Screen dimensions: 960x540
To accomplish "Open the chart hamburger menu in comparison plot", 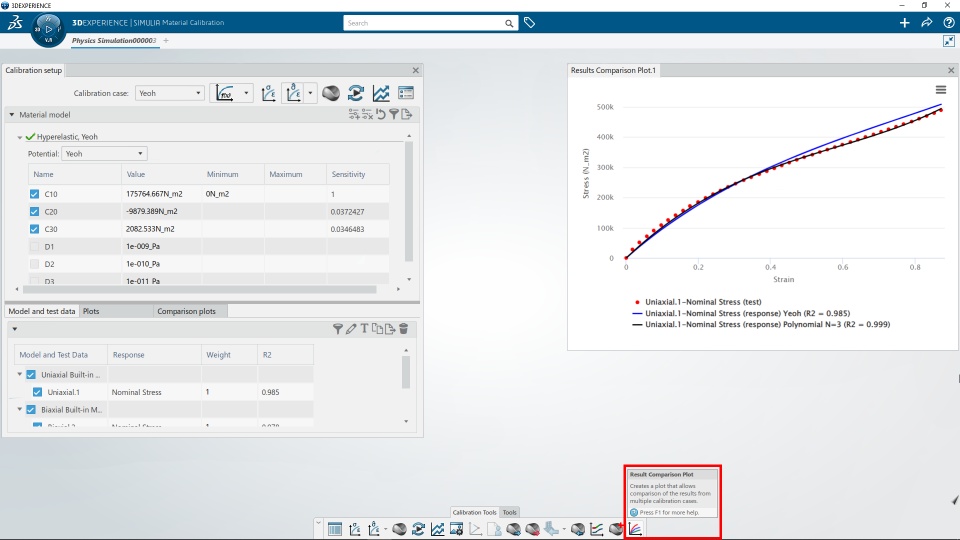I will [x=941, y=90].
